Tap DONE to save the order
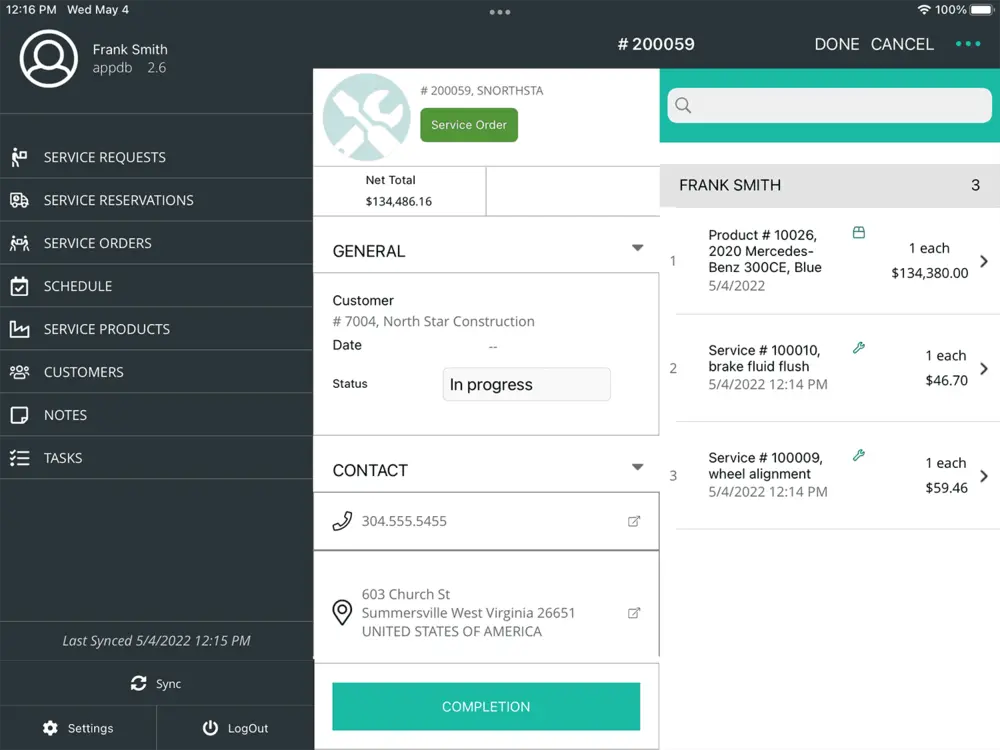 tap(837, 44)
